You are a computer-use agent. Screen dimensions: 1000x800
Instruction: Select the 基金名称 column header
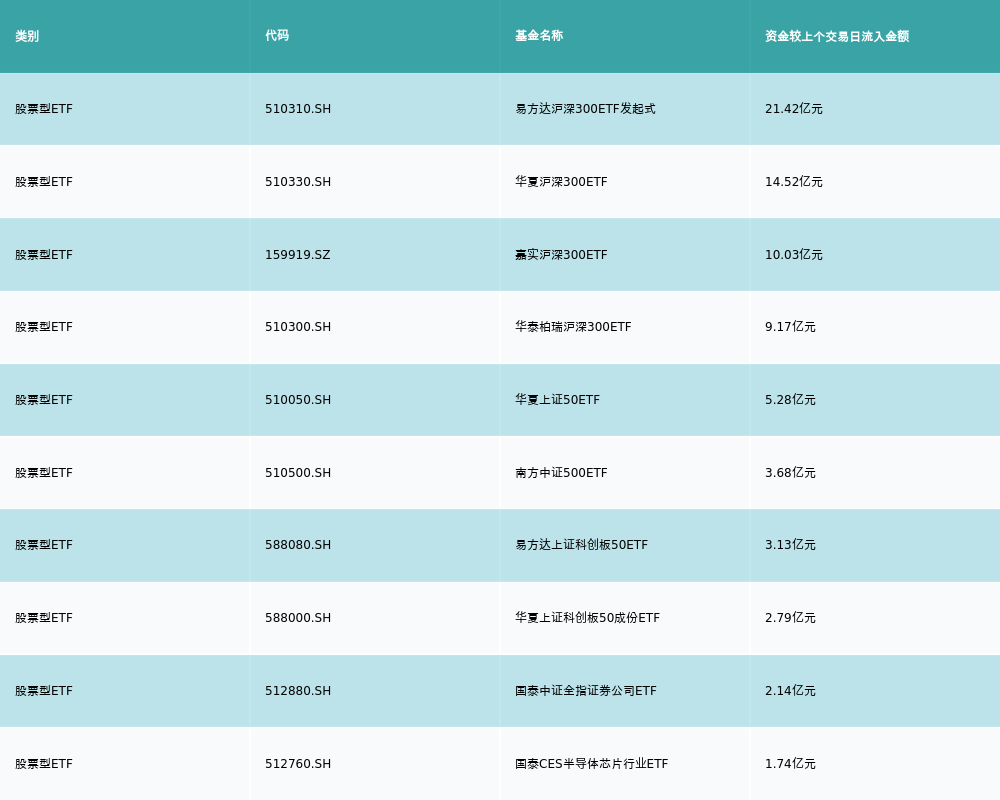coord(539,36)
